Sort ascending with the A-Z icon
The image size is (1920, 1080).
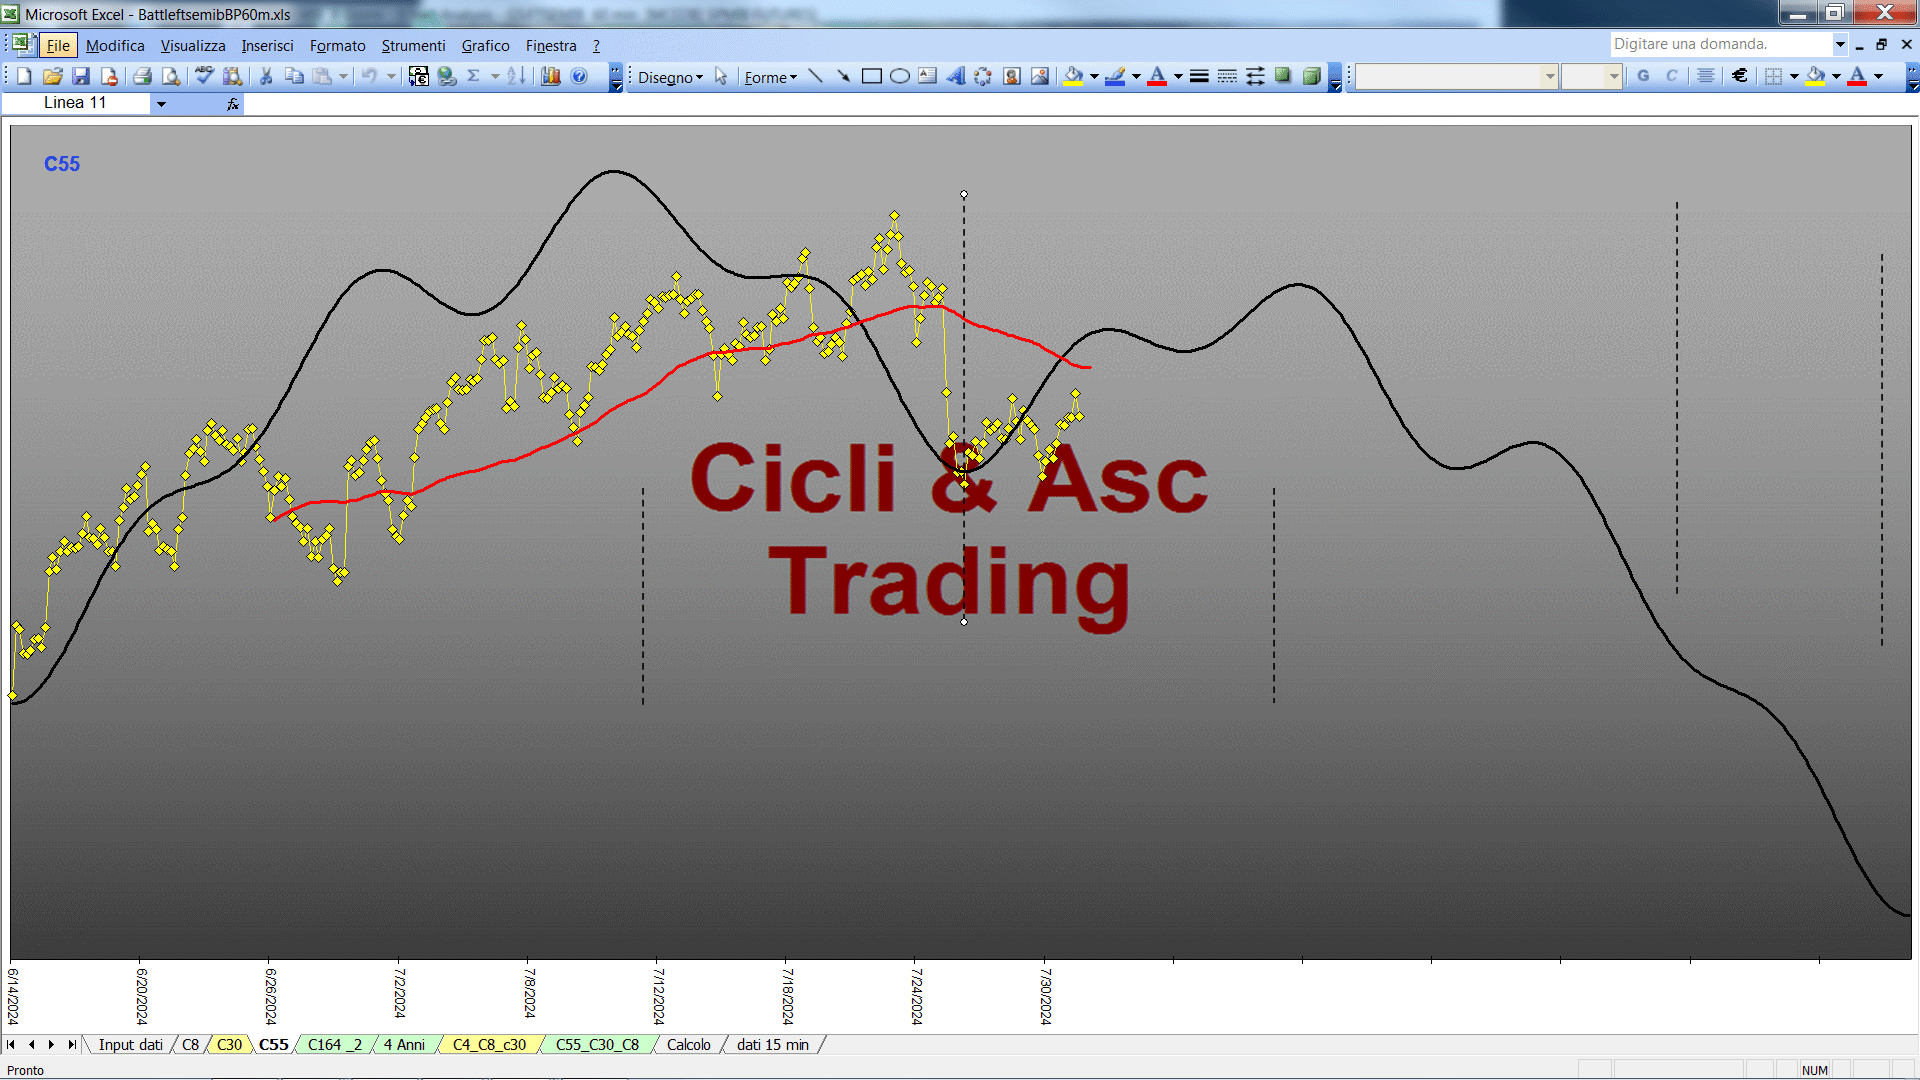click(x=516, y=77)
